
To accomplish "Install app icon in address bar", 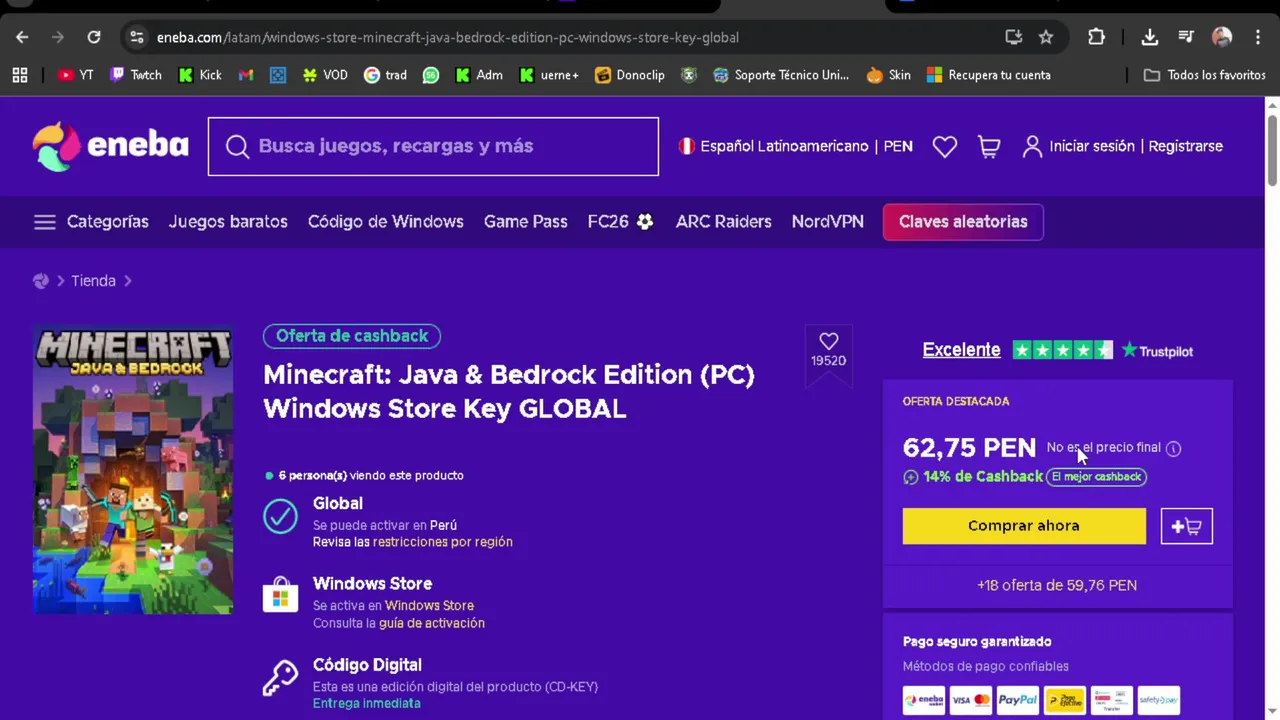I will pyautogui.click(x=1014, y=37).
